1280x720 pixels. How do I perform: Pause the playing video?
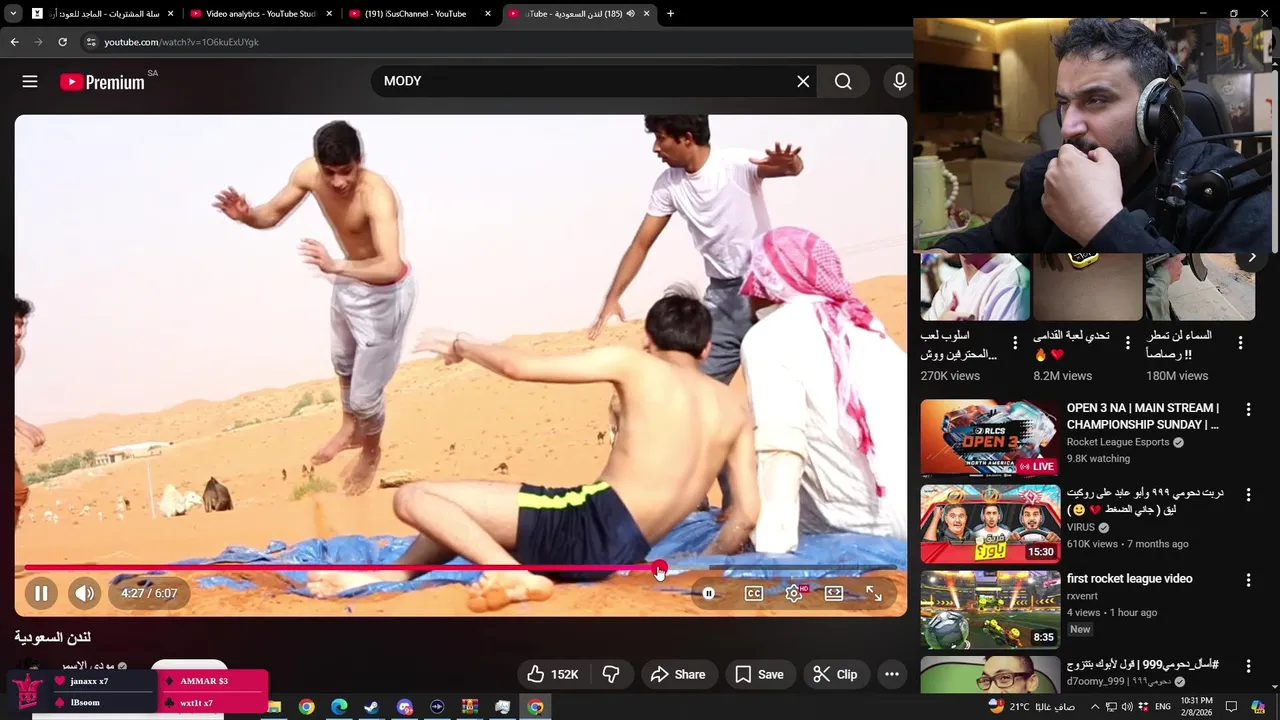[x=41, y=593]
